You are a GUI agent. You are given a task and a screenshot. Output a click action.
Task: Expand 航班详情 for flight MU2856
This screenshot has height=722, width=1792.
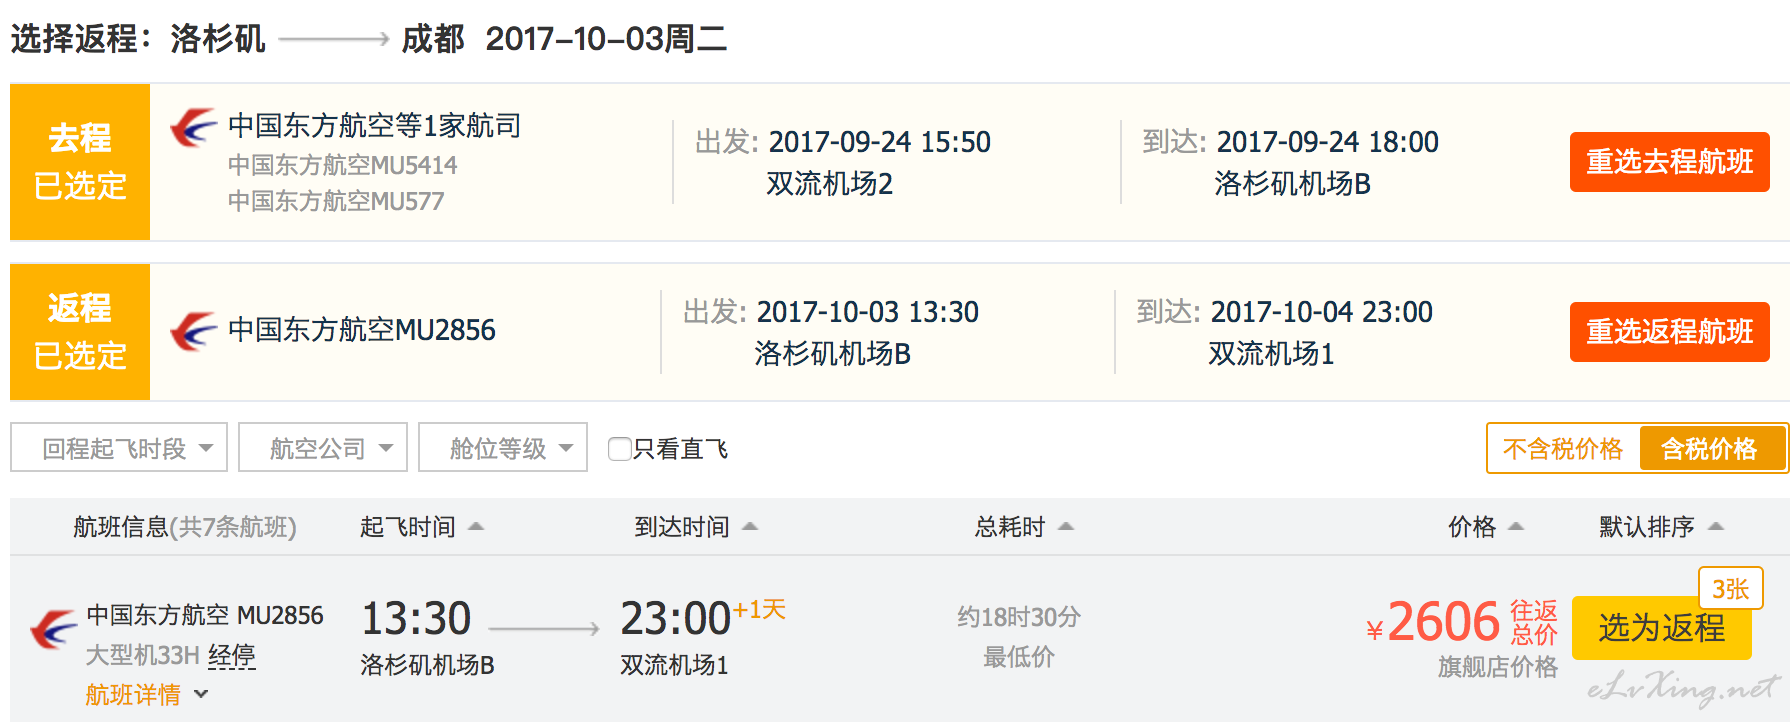[147, 694]
